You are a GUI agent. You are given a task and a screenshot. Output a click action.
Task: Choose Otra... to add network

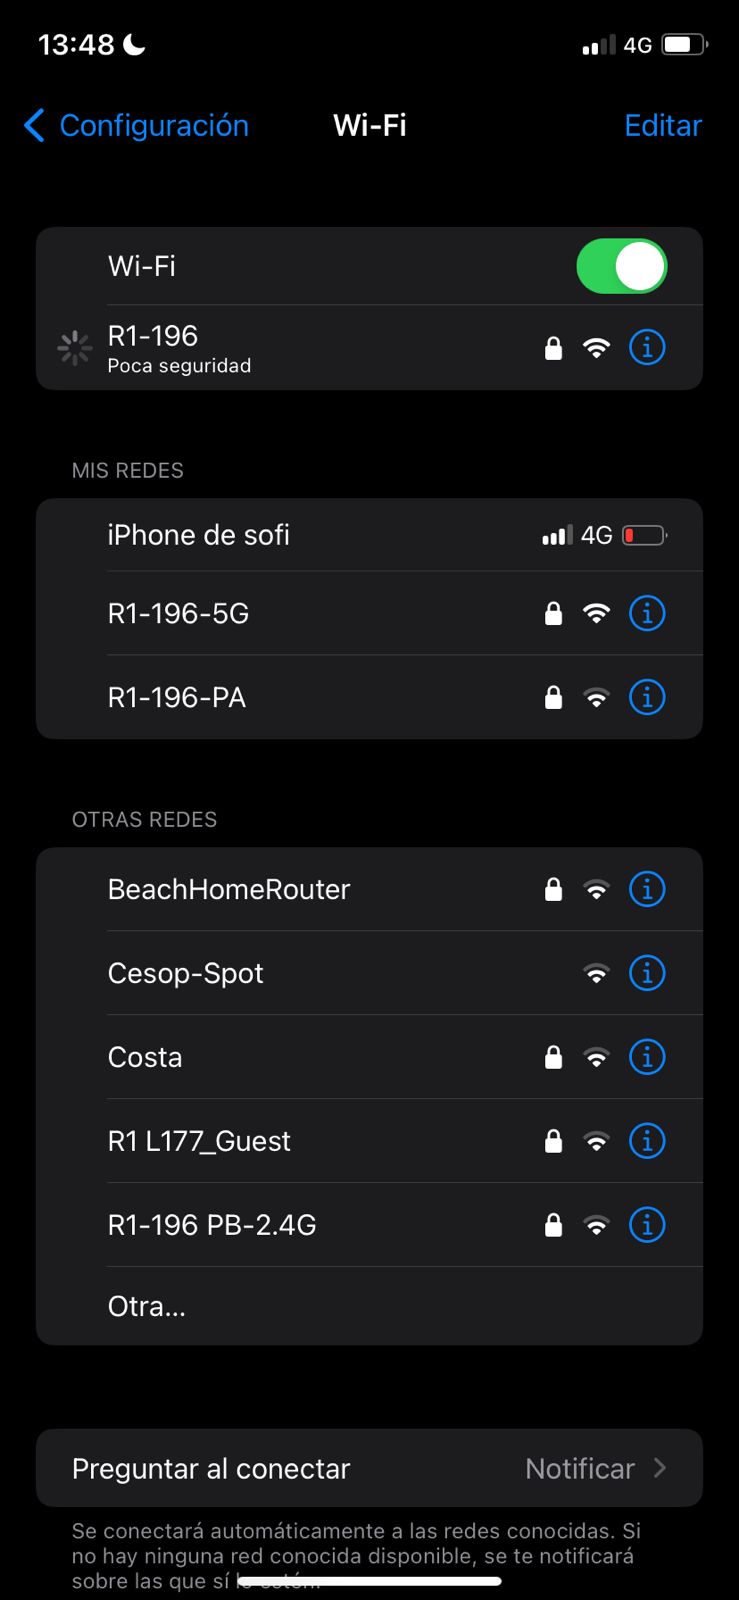[147, 1306]
